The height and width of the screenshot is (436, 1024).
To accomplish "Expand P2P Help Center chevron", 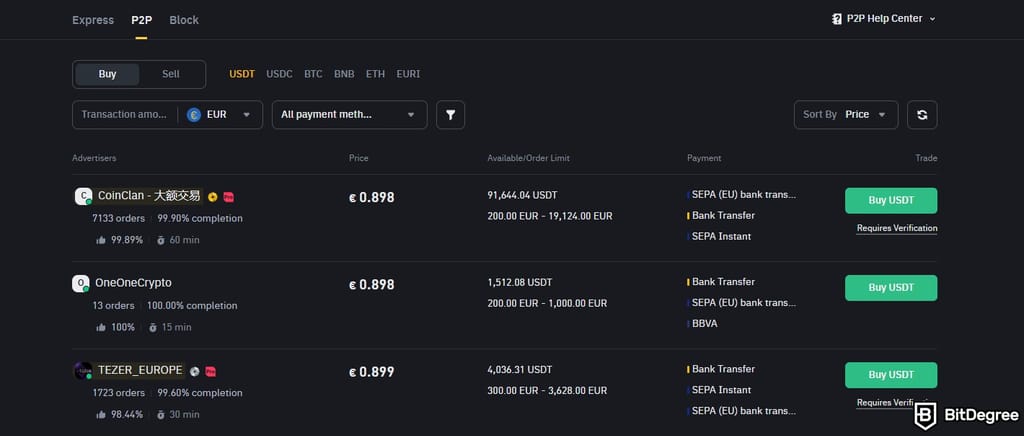I will [933, 19].
